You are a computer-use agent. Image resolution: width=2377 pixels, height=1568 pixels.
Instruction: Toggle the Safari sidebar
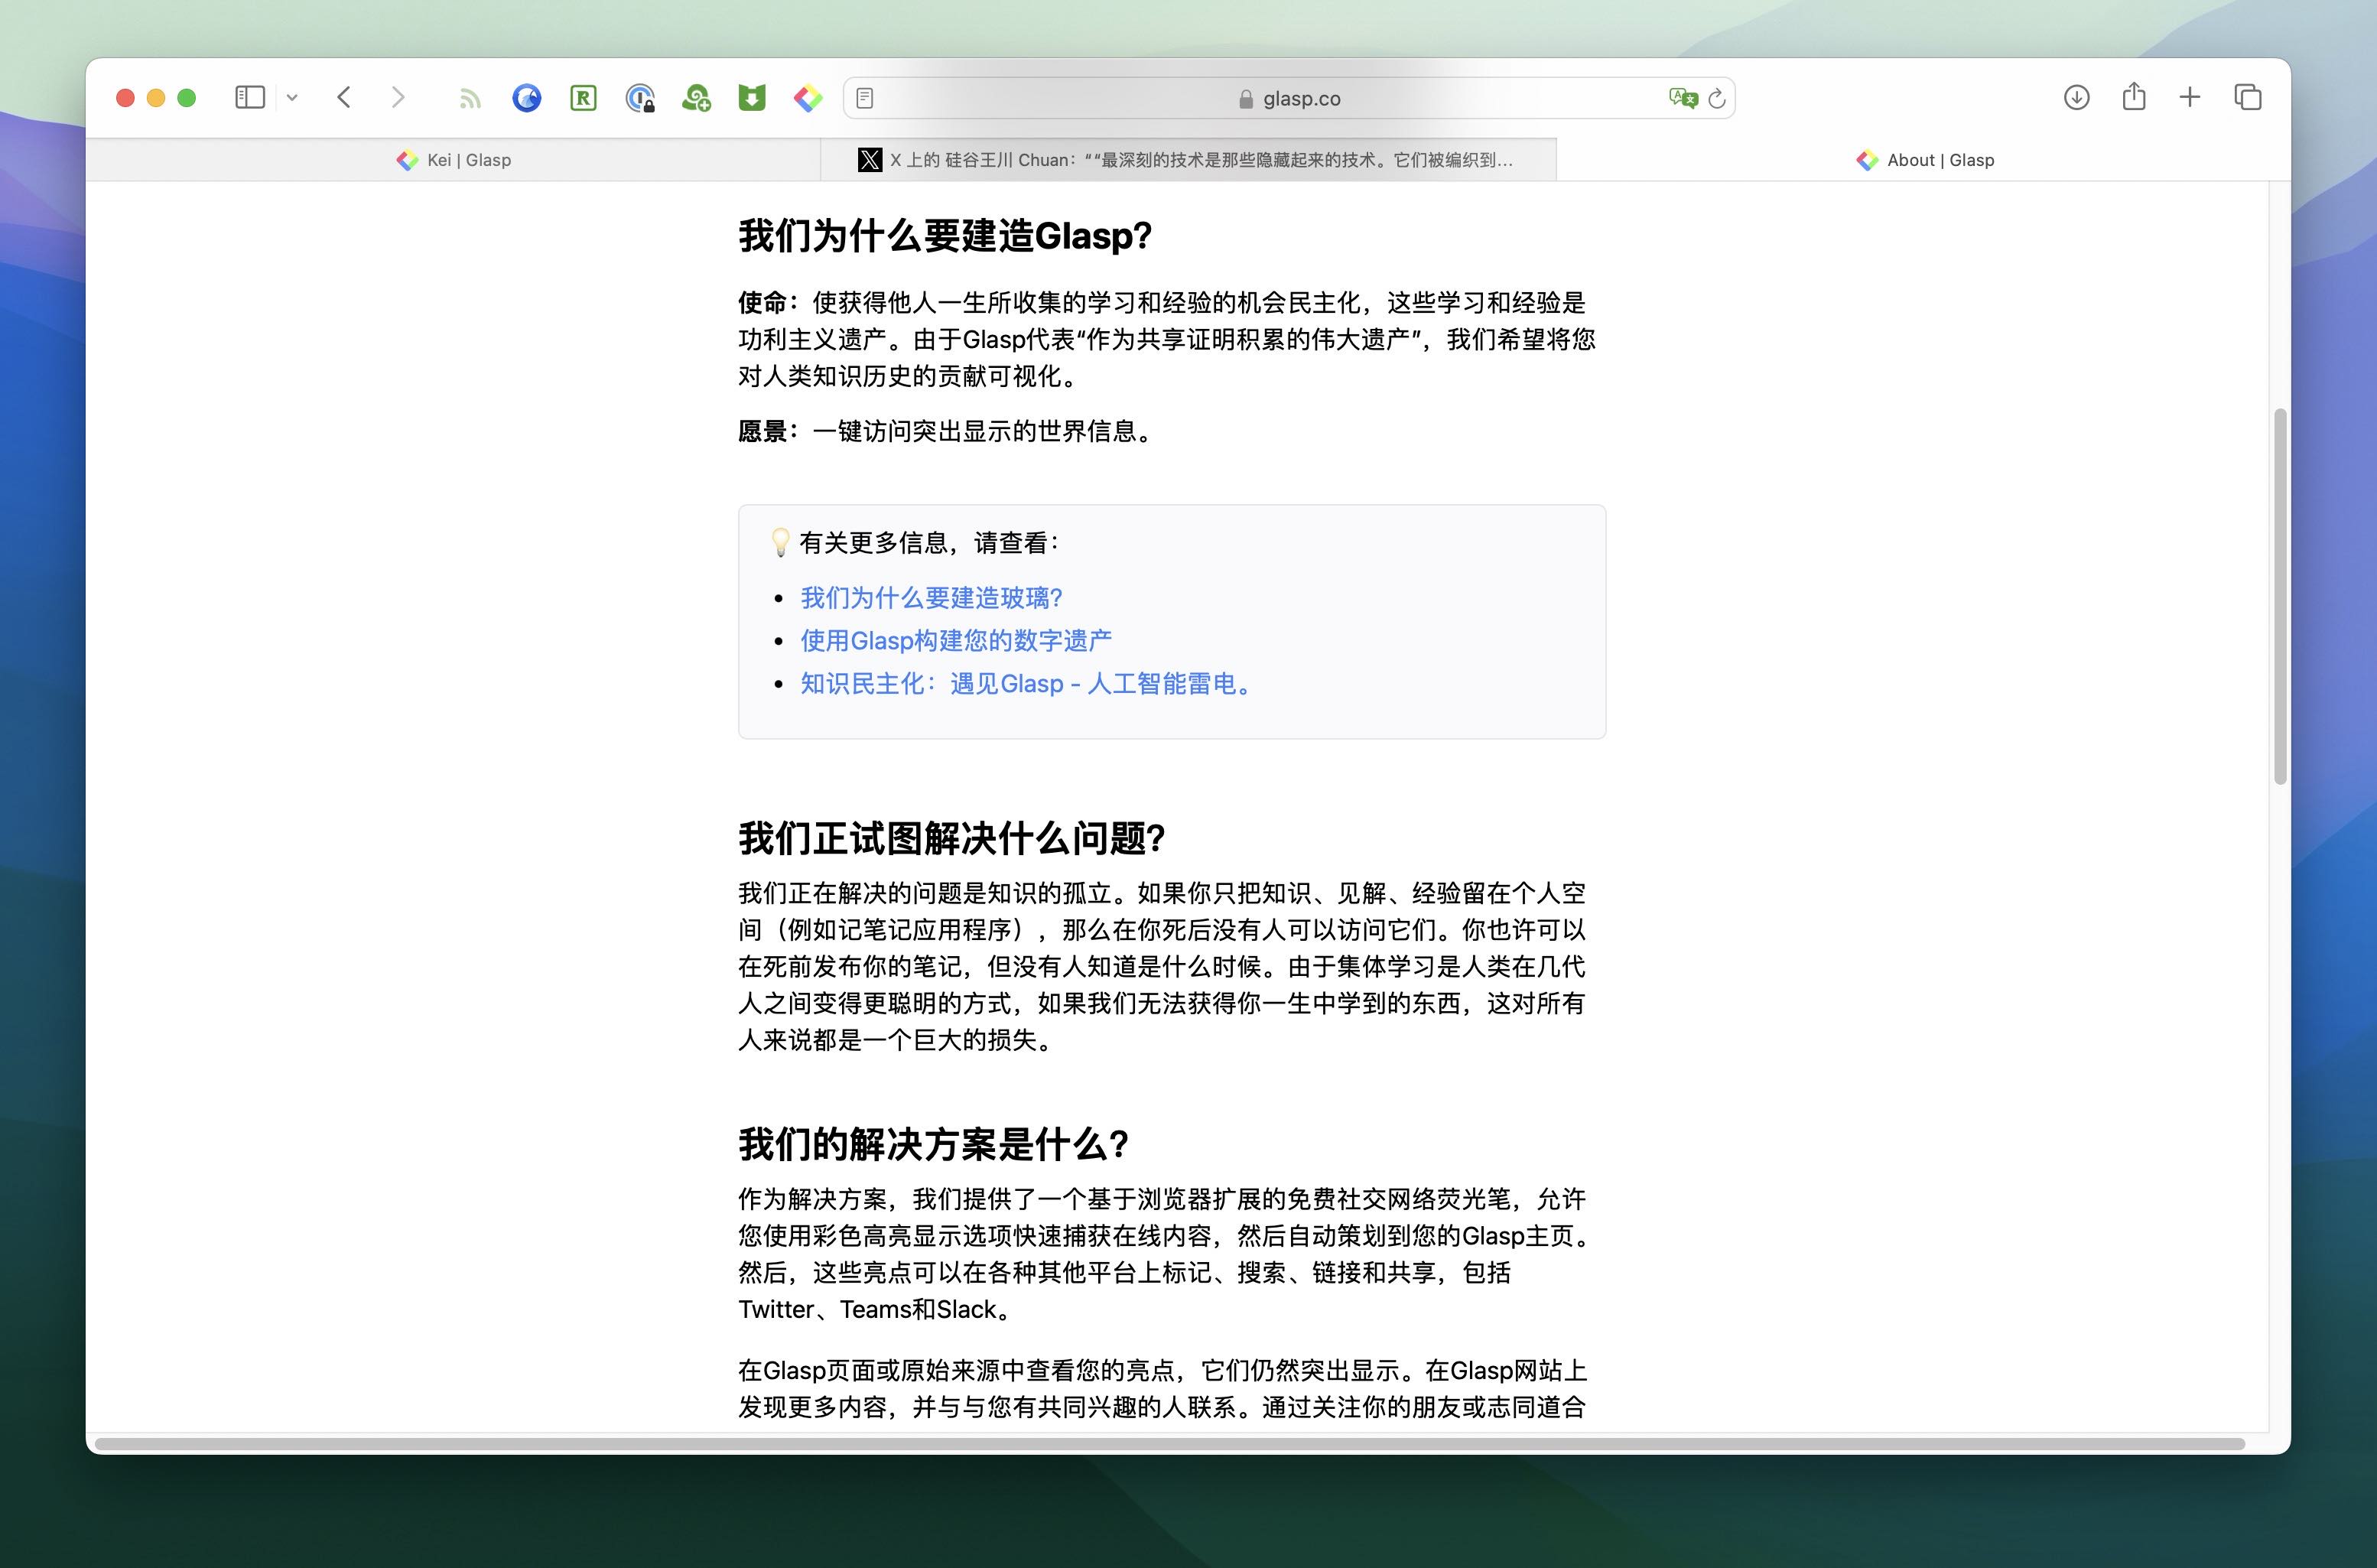click(x=249, y=97)
